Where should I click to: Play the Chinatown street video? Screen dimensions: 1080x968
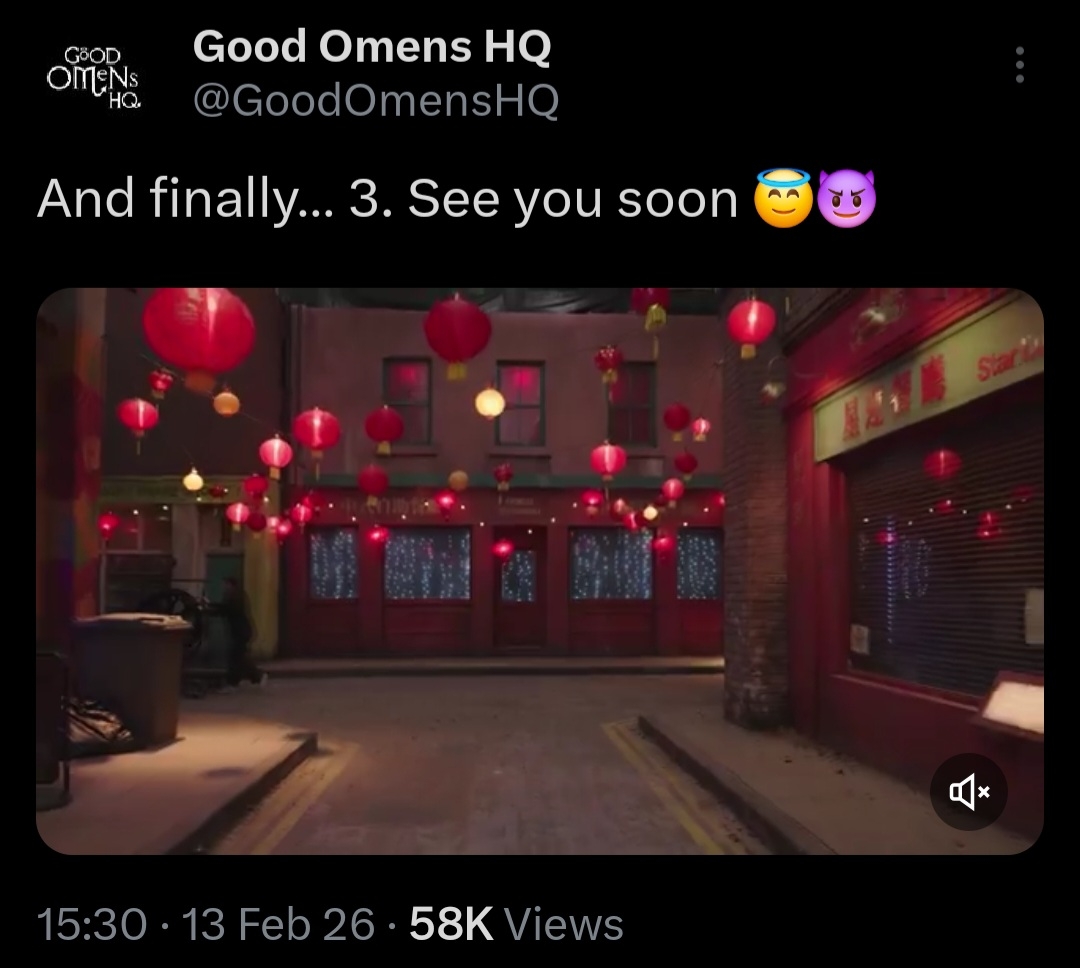pos(540,571)
